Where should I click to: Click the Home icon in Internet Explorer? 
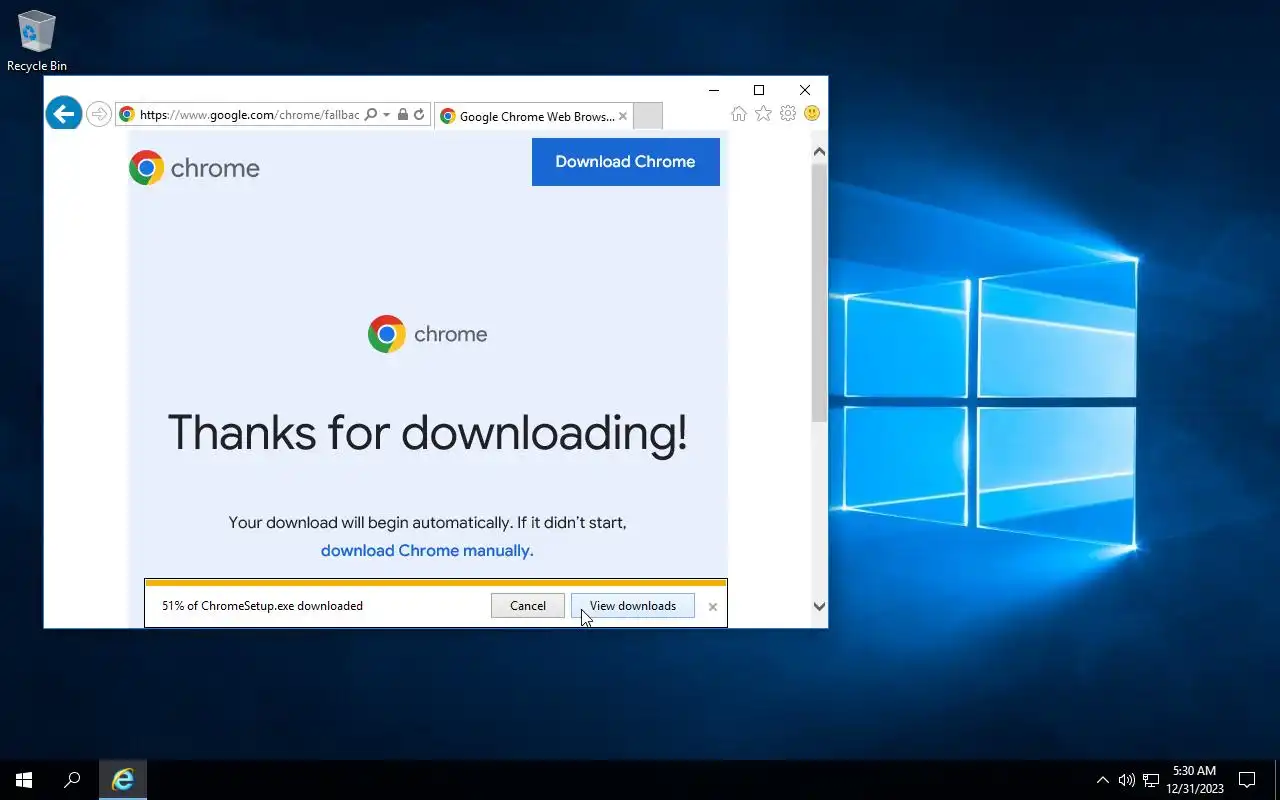(739, 114)
